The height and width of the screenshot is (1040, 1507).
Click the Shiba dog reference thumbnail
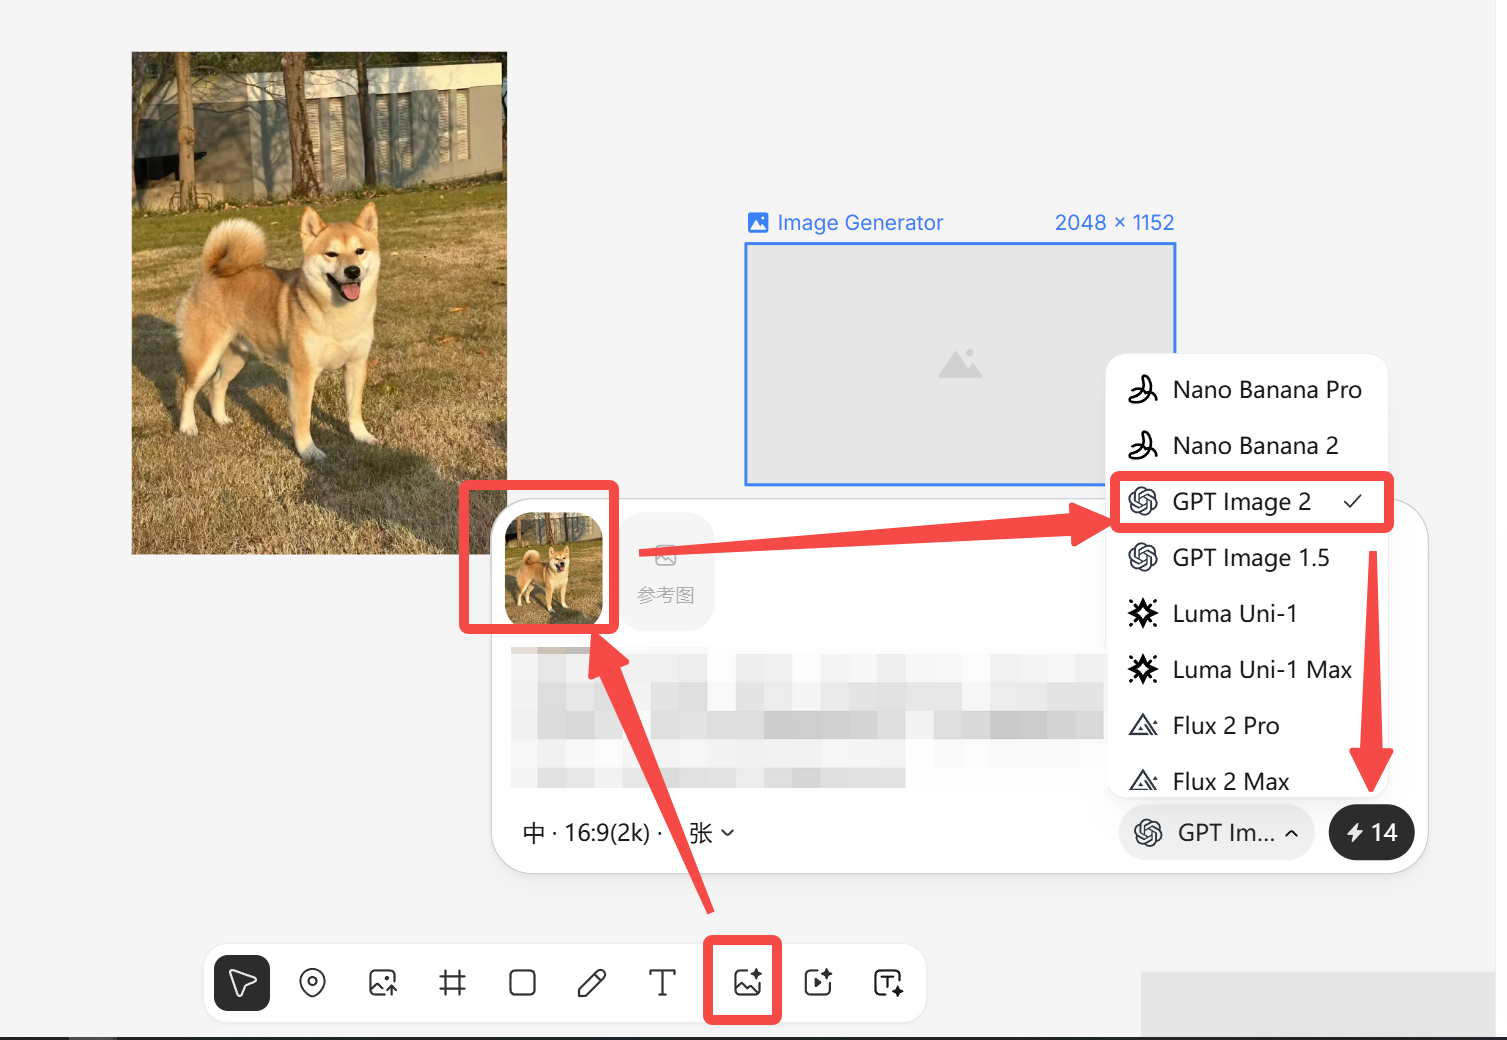554,569
